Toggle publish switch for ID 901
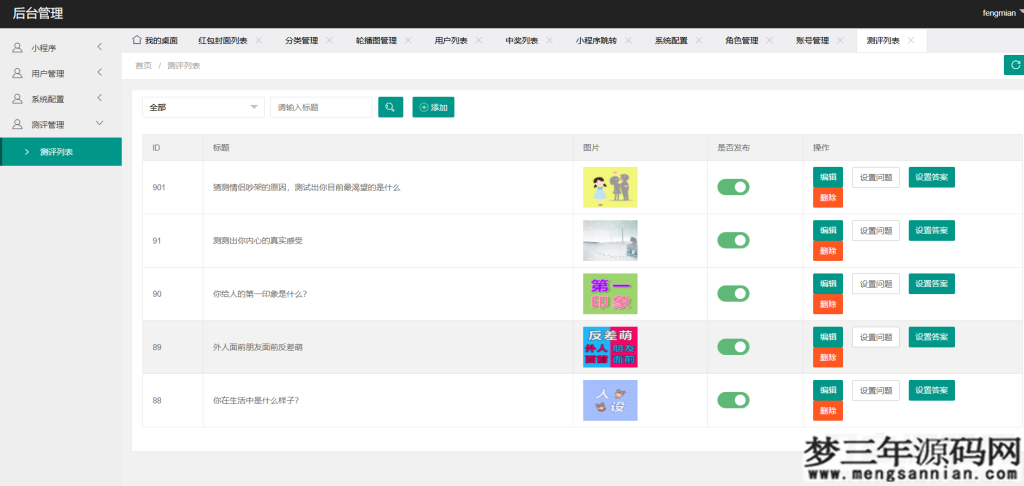 click(x=733, y=187)
